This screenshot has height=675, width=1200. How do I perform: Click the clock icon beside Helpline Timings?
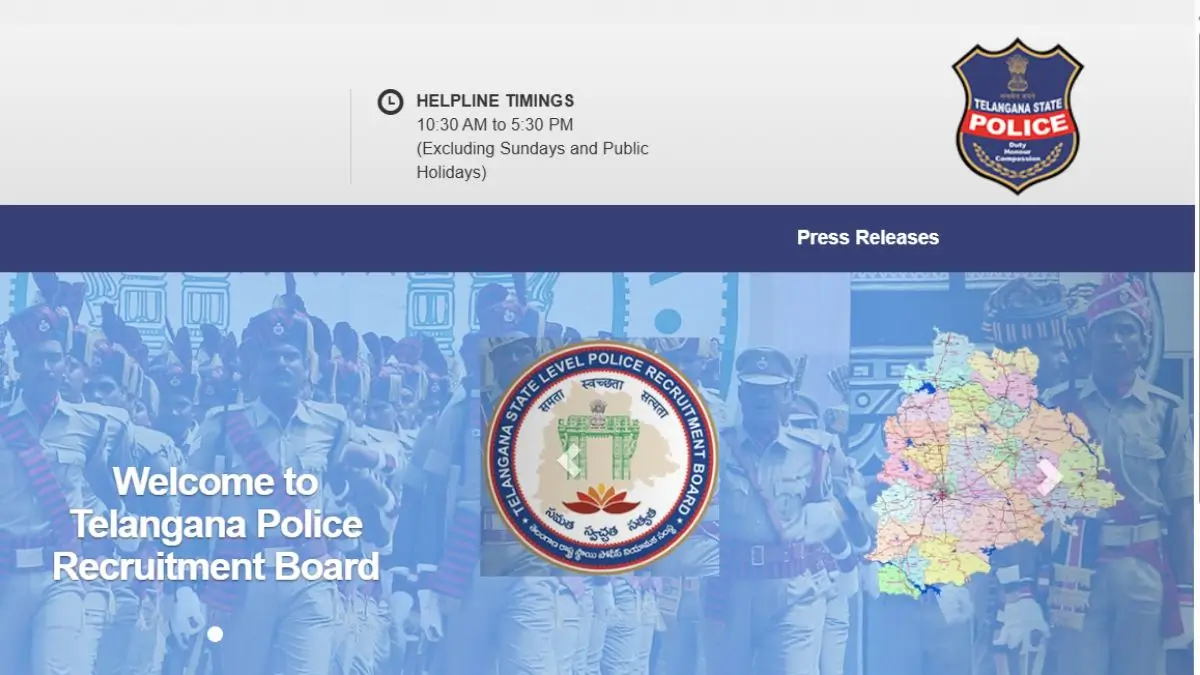pos(390,102)
